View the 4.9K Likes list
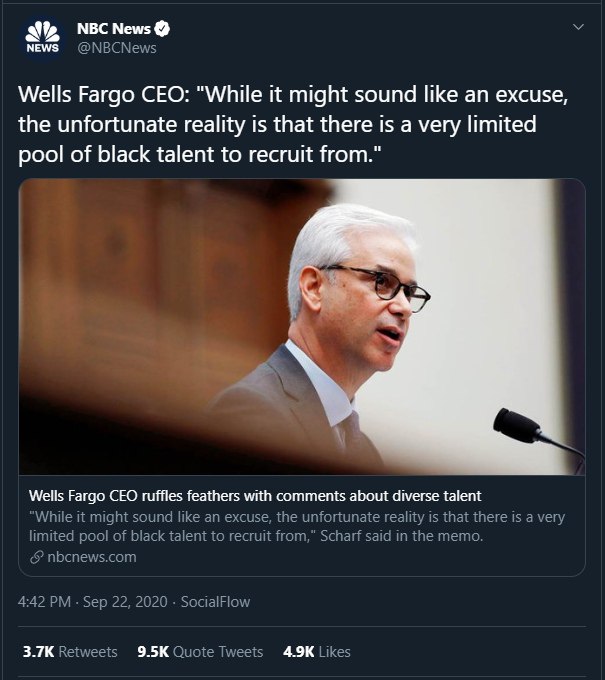This screenshot has height=680, width=605. (317, 652)
